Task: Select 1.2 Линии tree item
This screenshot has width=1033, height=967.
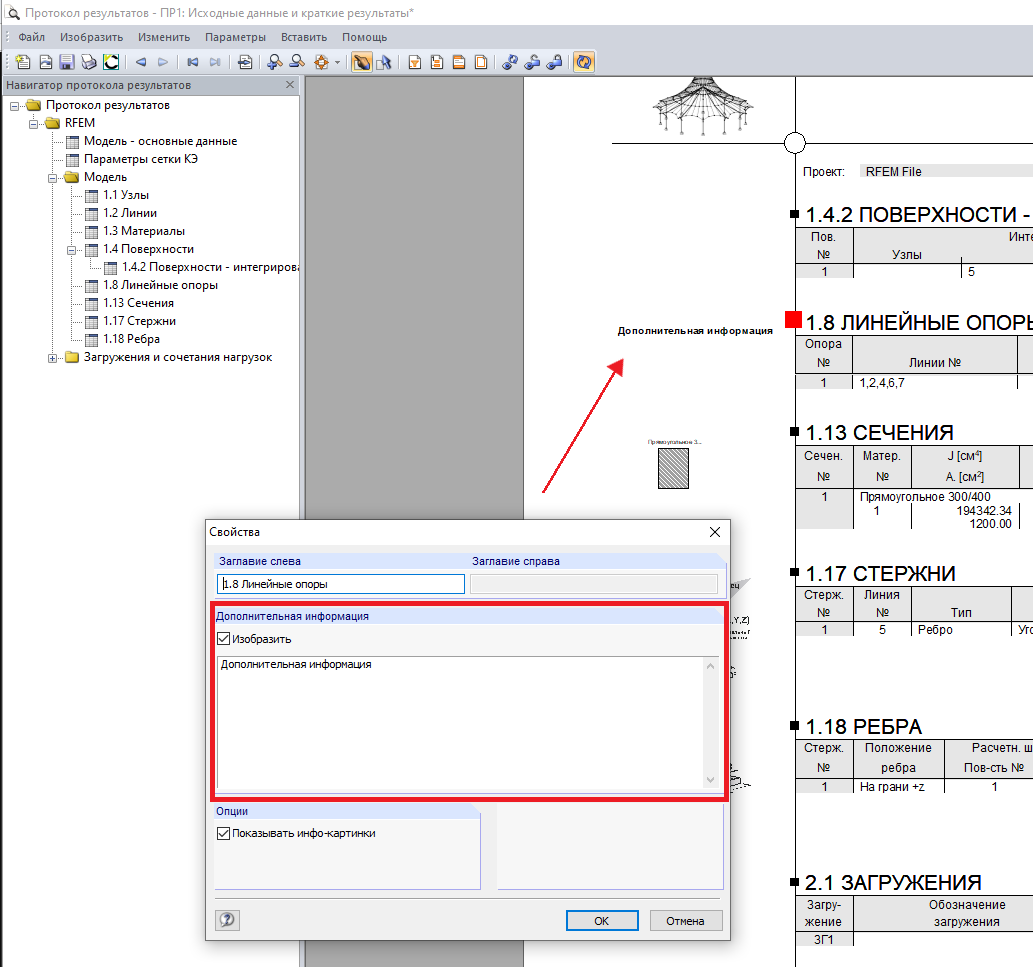Action: click(x=130, y=213)
